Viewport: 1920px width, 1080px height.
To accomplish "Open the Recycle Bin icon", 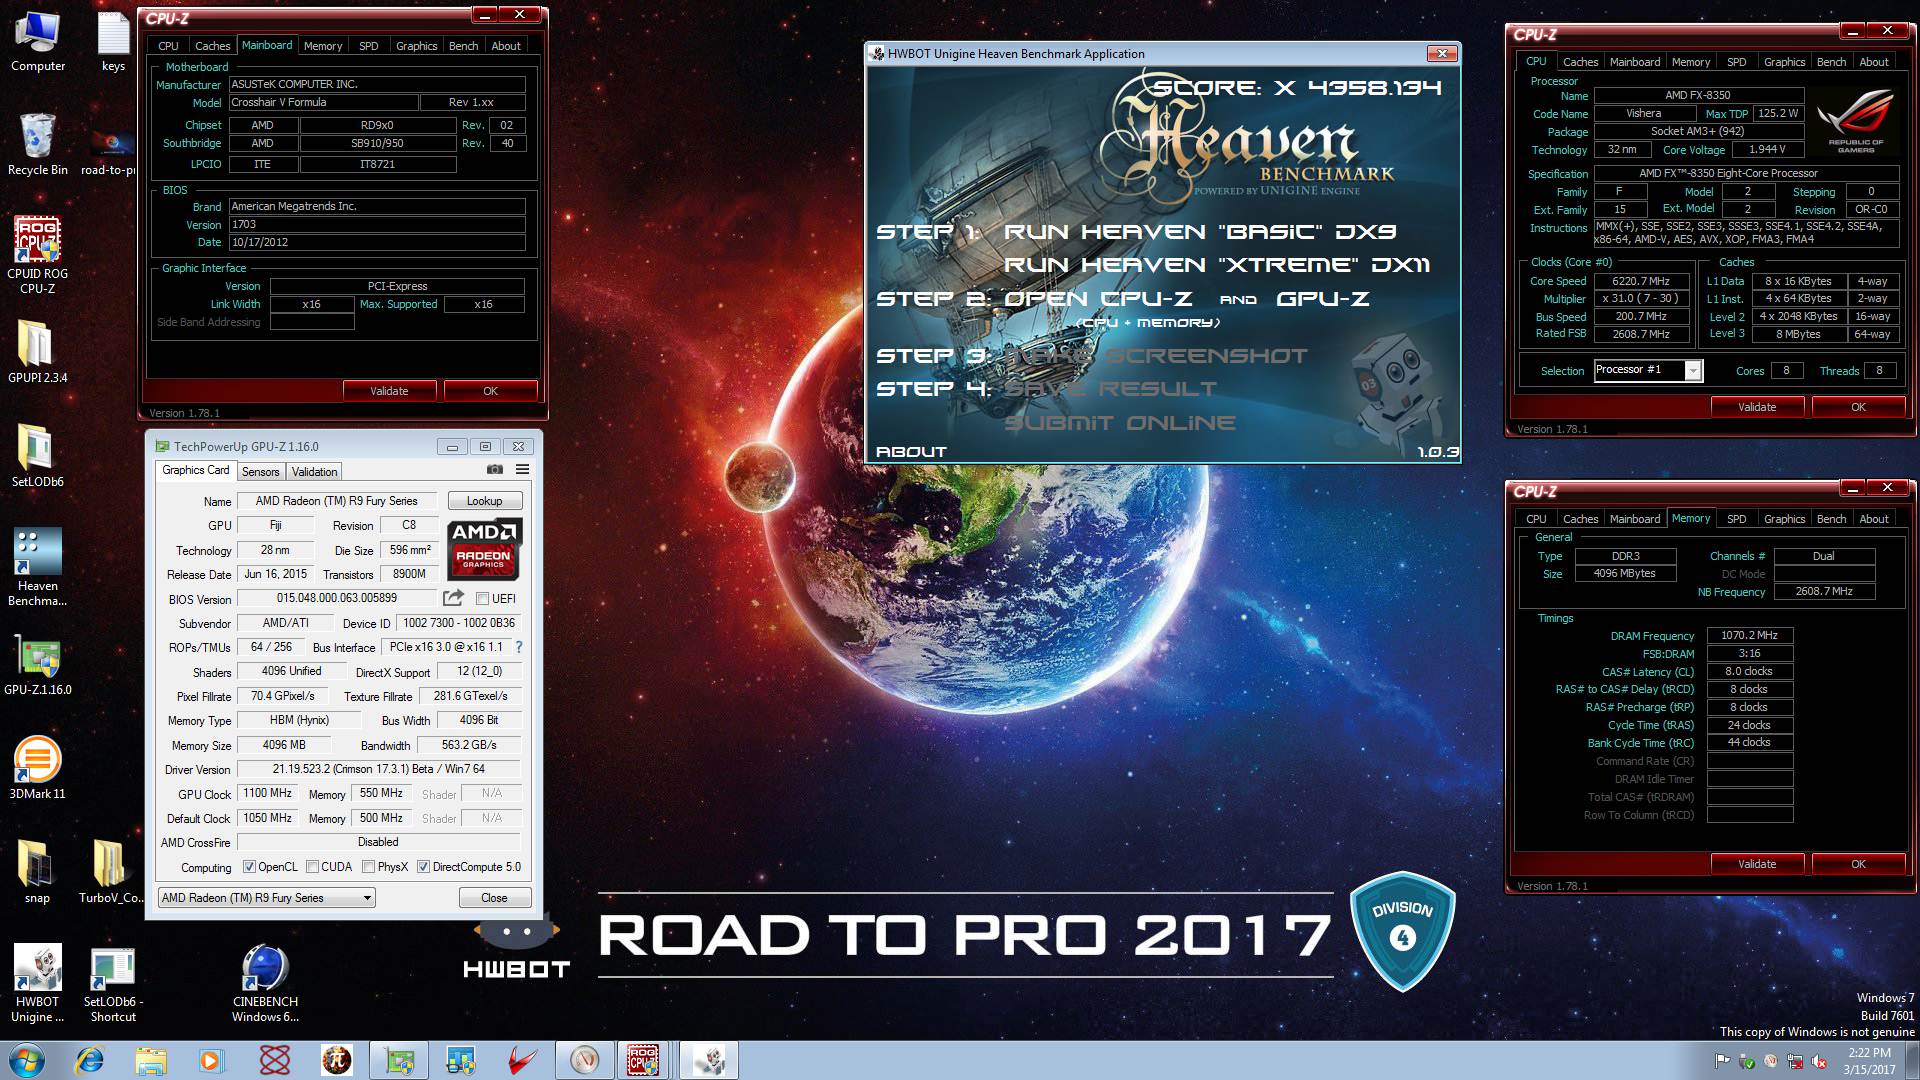I will point(38,145).
